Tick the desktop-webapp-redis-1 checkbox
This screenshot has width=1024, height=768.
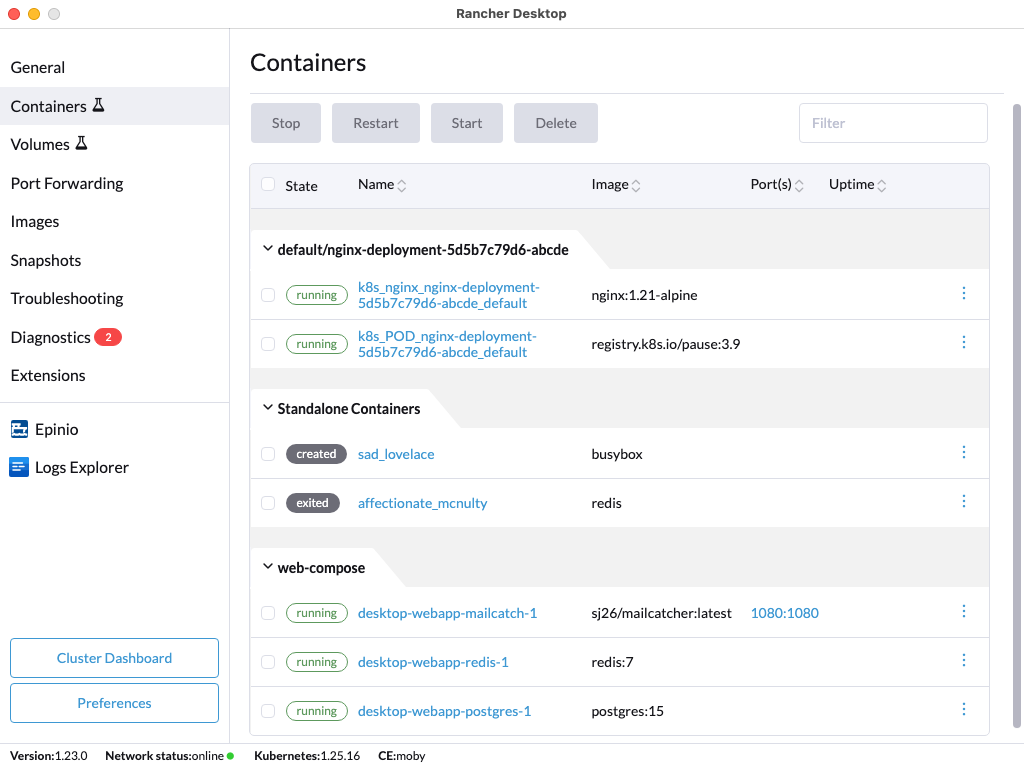(x=268, y=662)
